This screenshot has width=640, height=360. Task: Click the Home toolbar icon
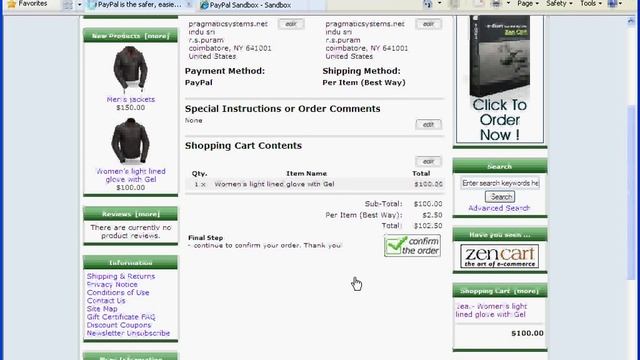point(428,4)
